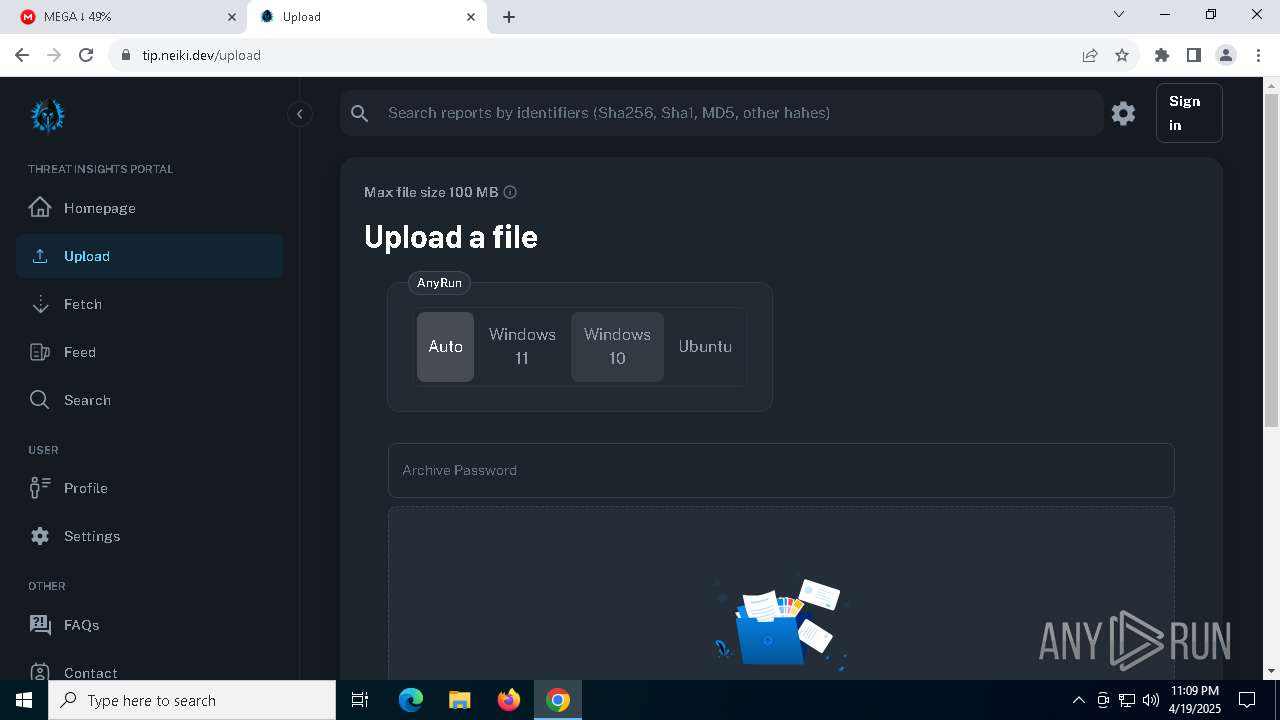Open the Profile page

coord(149,488)
